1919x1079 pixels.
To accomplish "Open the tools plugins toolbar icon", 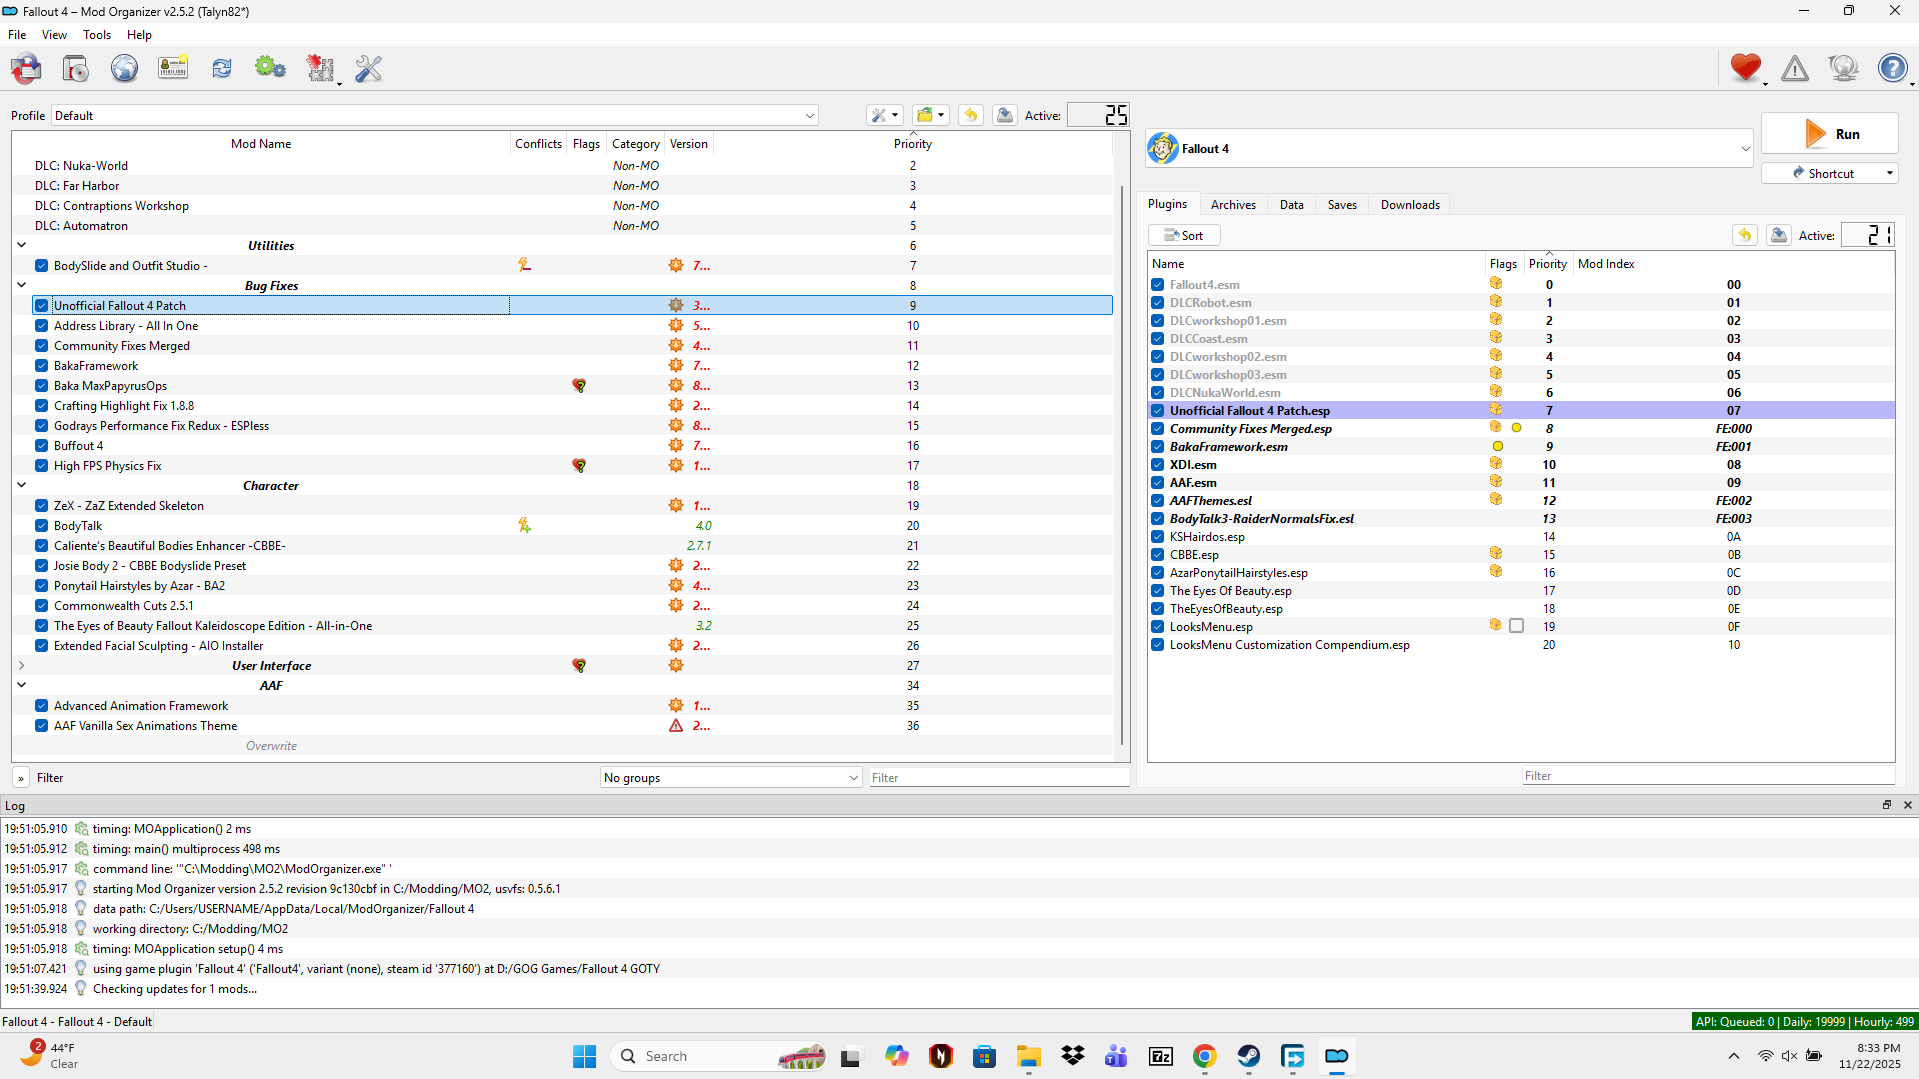I will pyautogui.click(x=321, y=68).
